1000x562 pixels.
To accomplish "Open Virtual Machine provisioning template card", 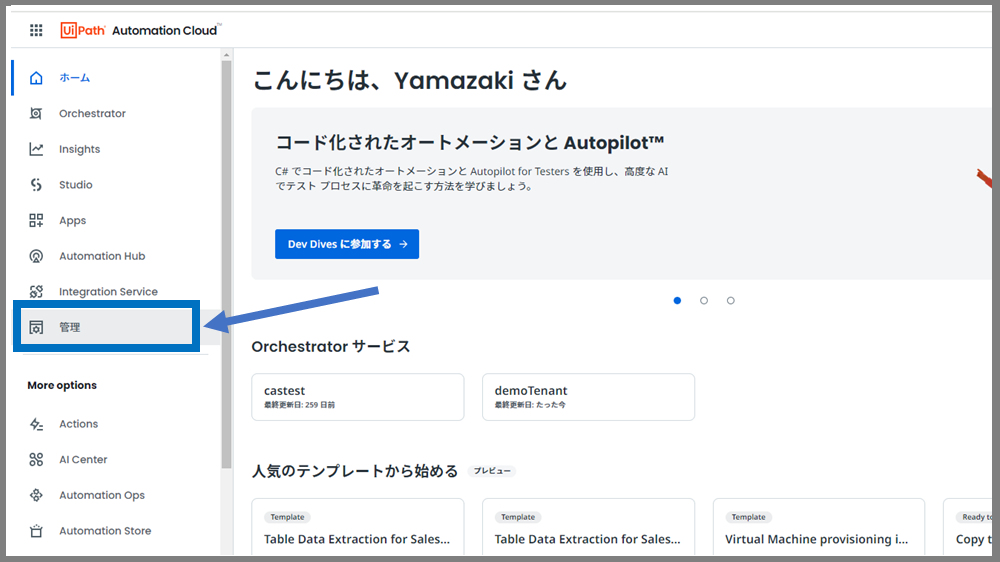I will pyautogui.click(x=819, y=527).
